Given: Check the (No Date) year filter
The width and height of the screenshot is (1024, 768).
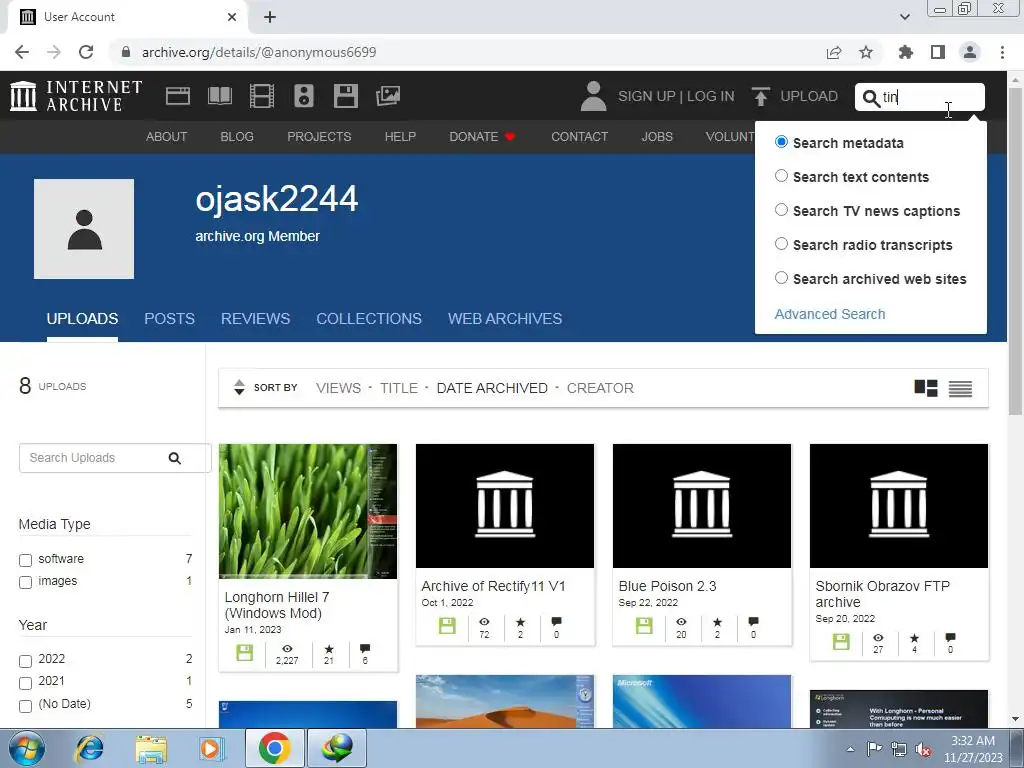Looking at the screenshot, I should coord(25,706).
